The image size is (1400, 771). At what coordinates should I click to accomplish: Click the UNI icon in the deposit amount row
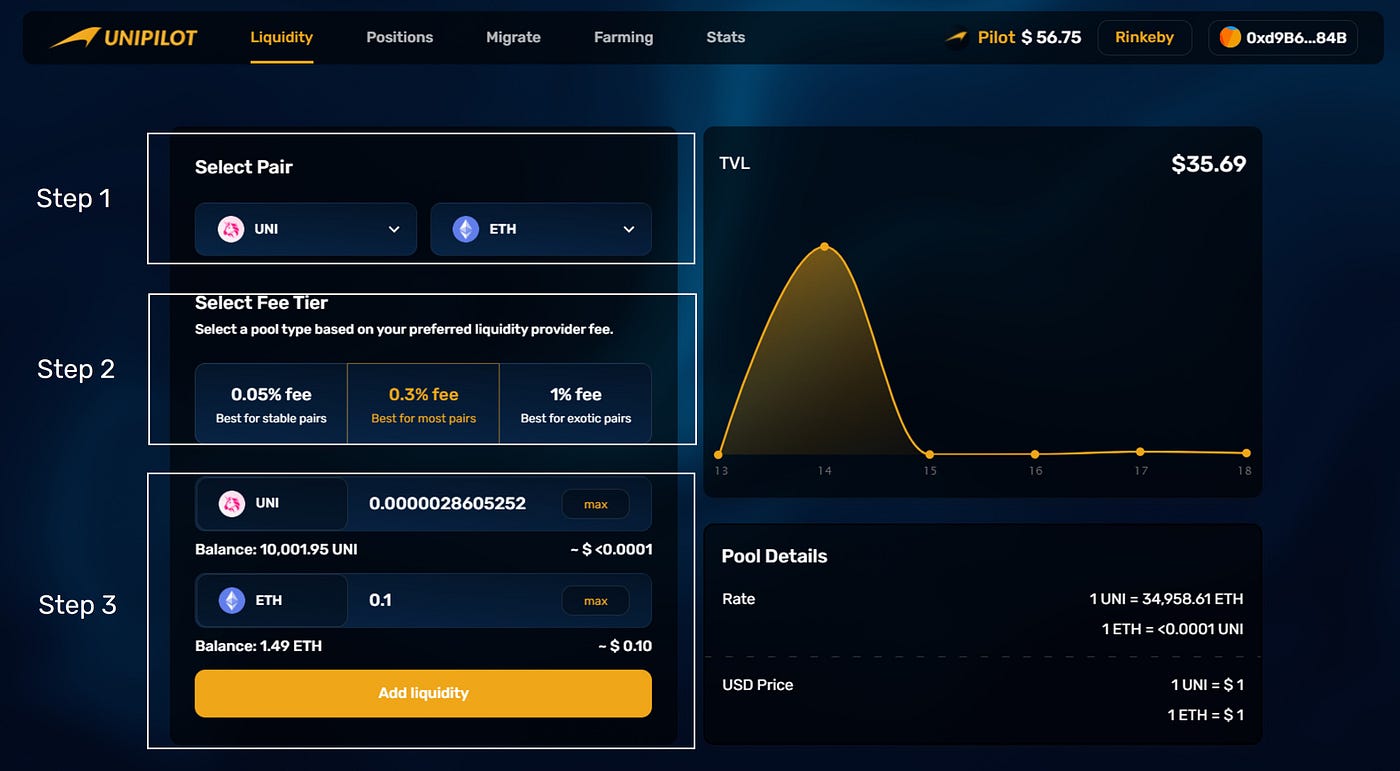(231, 503)
